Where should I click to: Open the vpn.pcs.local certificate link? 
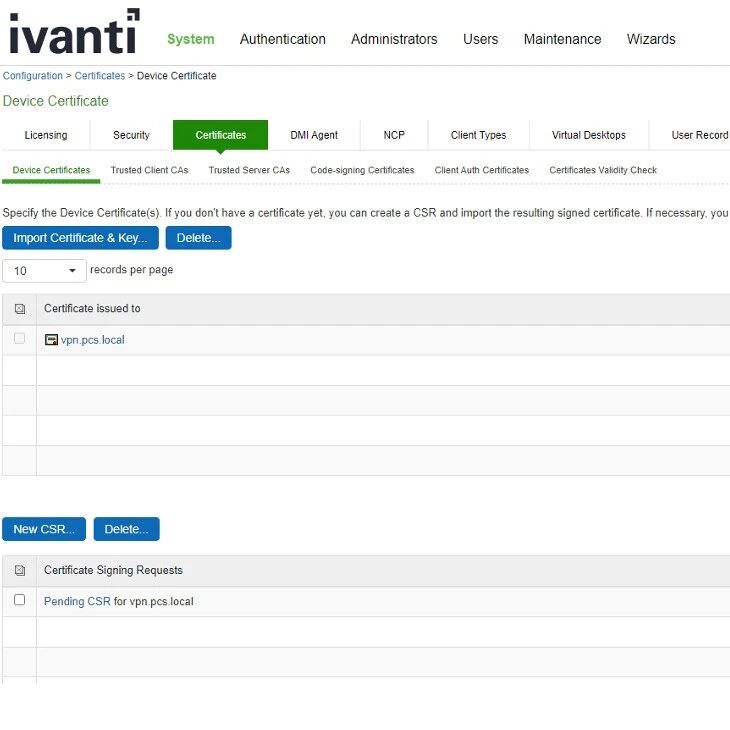pyautogui.click(x=93, y=340)
